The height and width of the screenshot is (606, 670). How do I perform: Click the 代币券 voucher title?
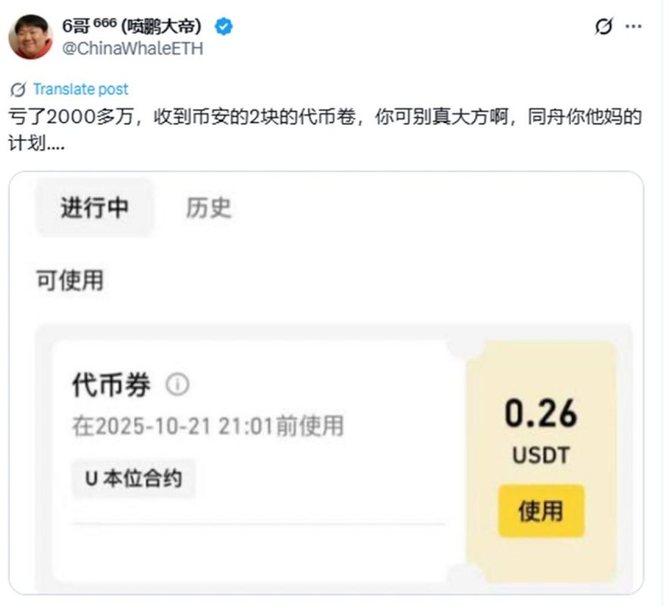pos(111,385)
